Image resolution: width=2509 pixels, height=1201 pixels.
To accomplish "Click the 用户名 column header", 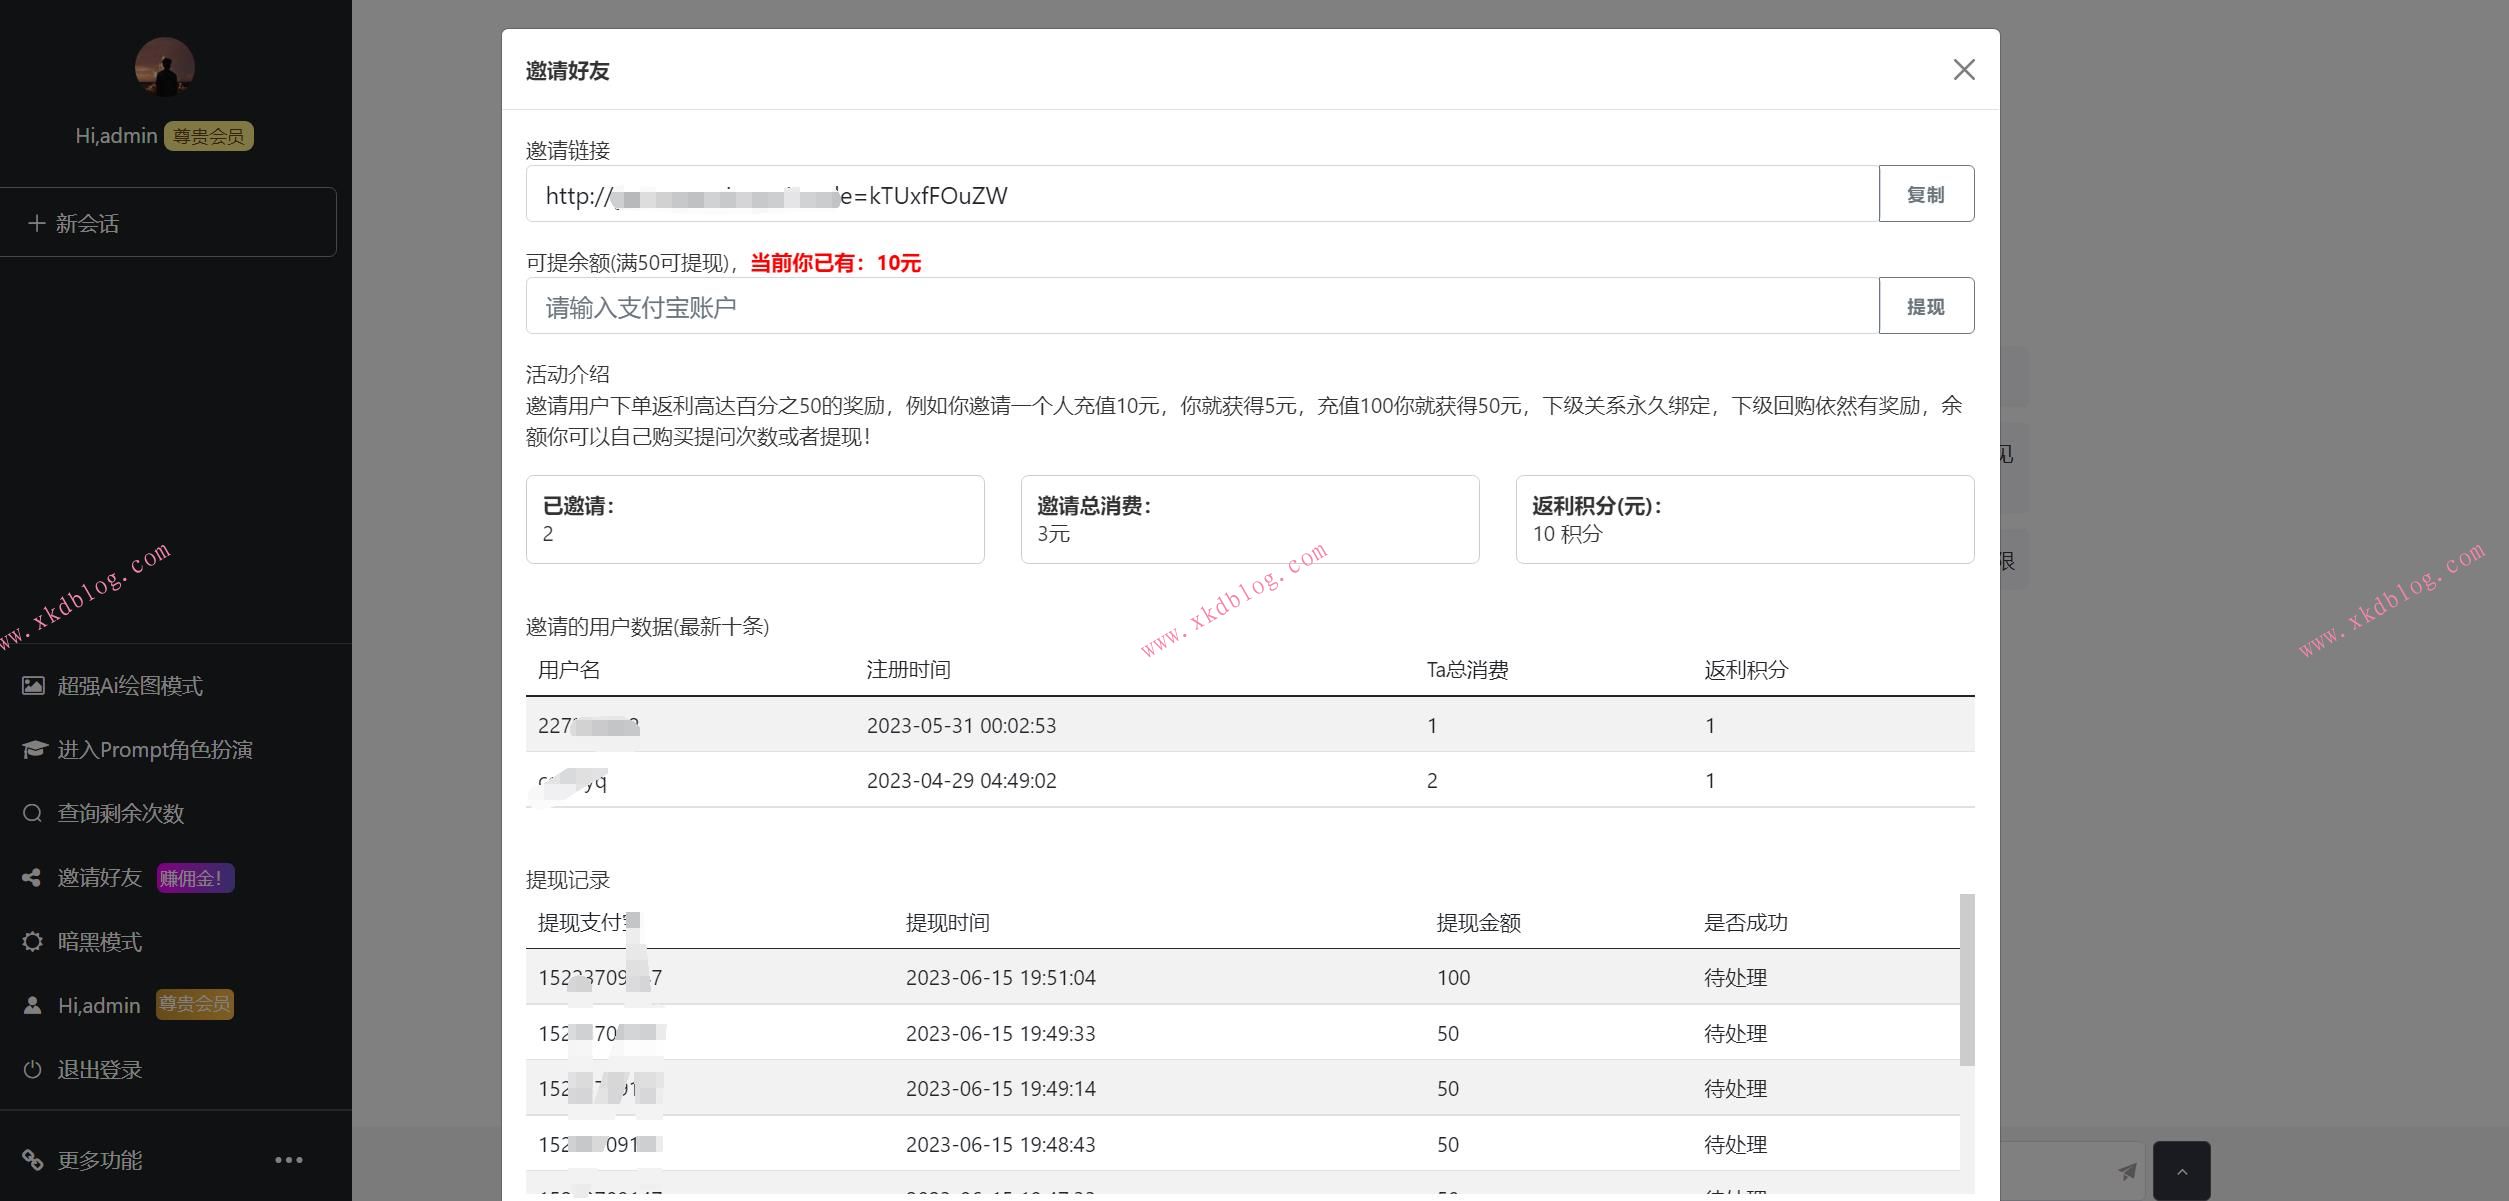I will [x=569, y=669].
